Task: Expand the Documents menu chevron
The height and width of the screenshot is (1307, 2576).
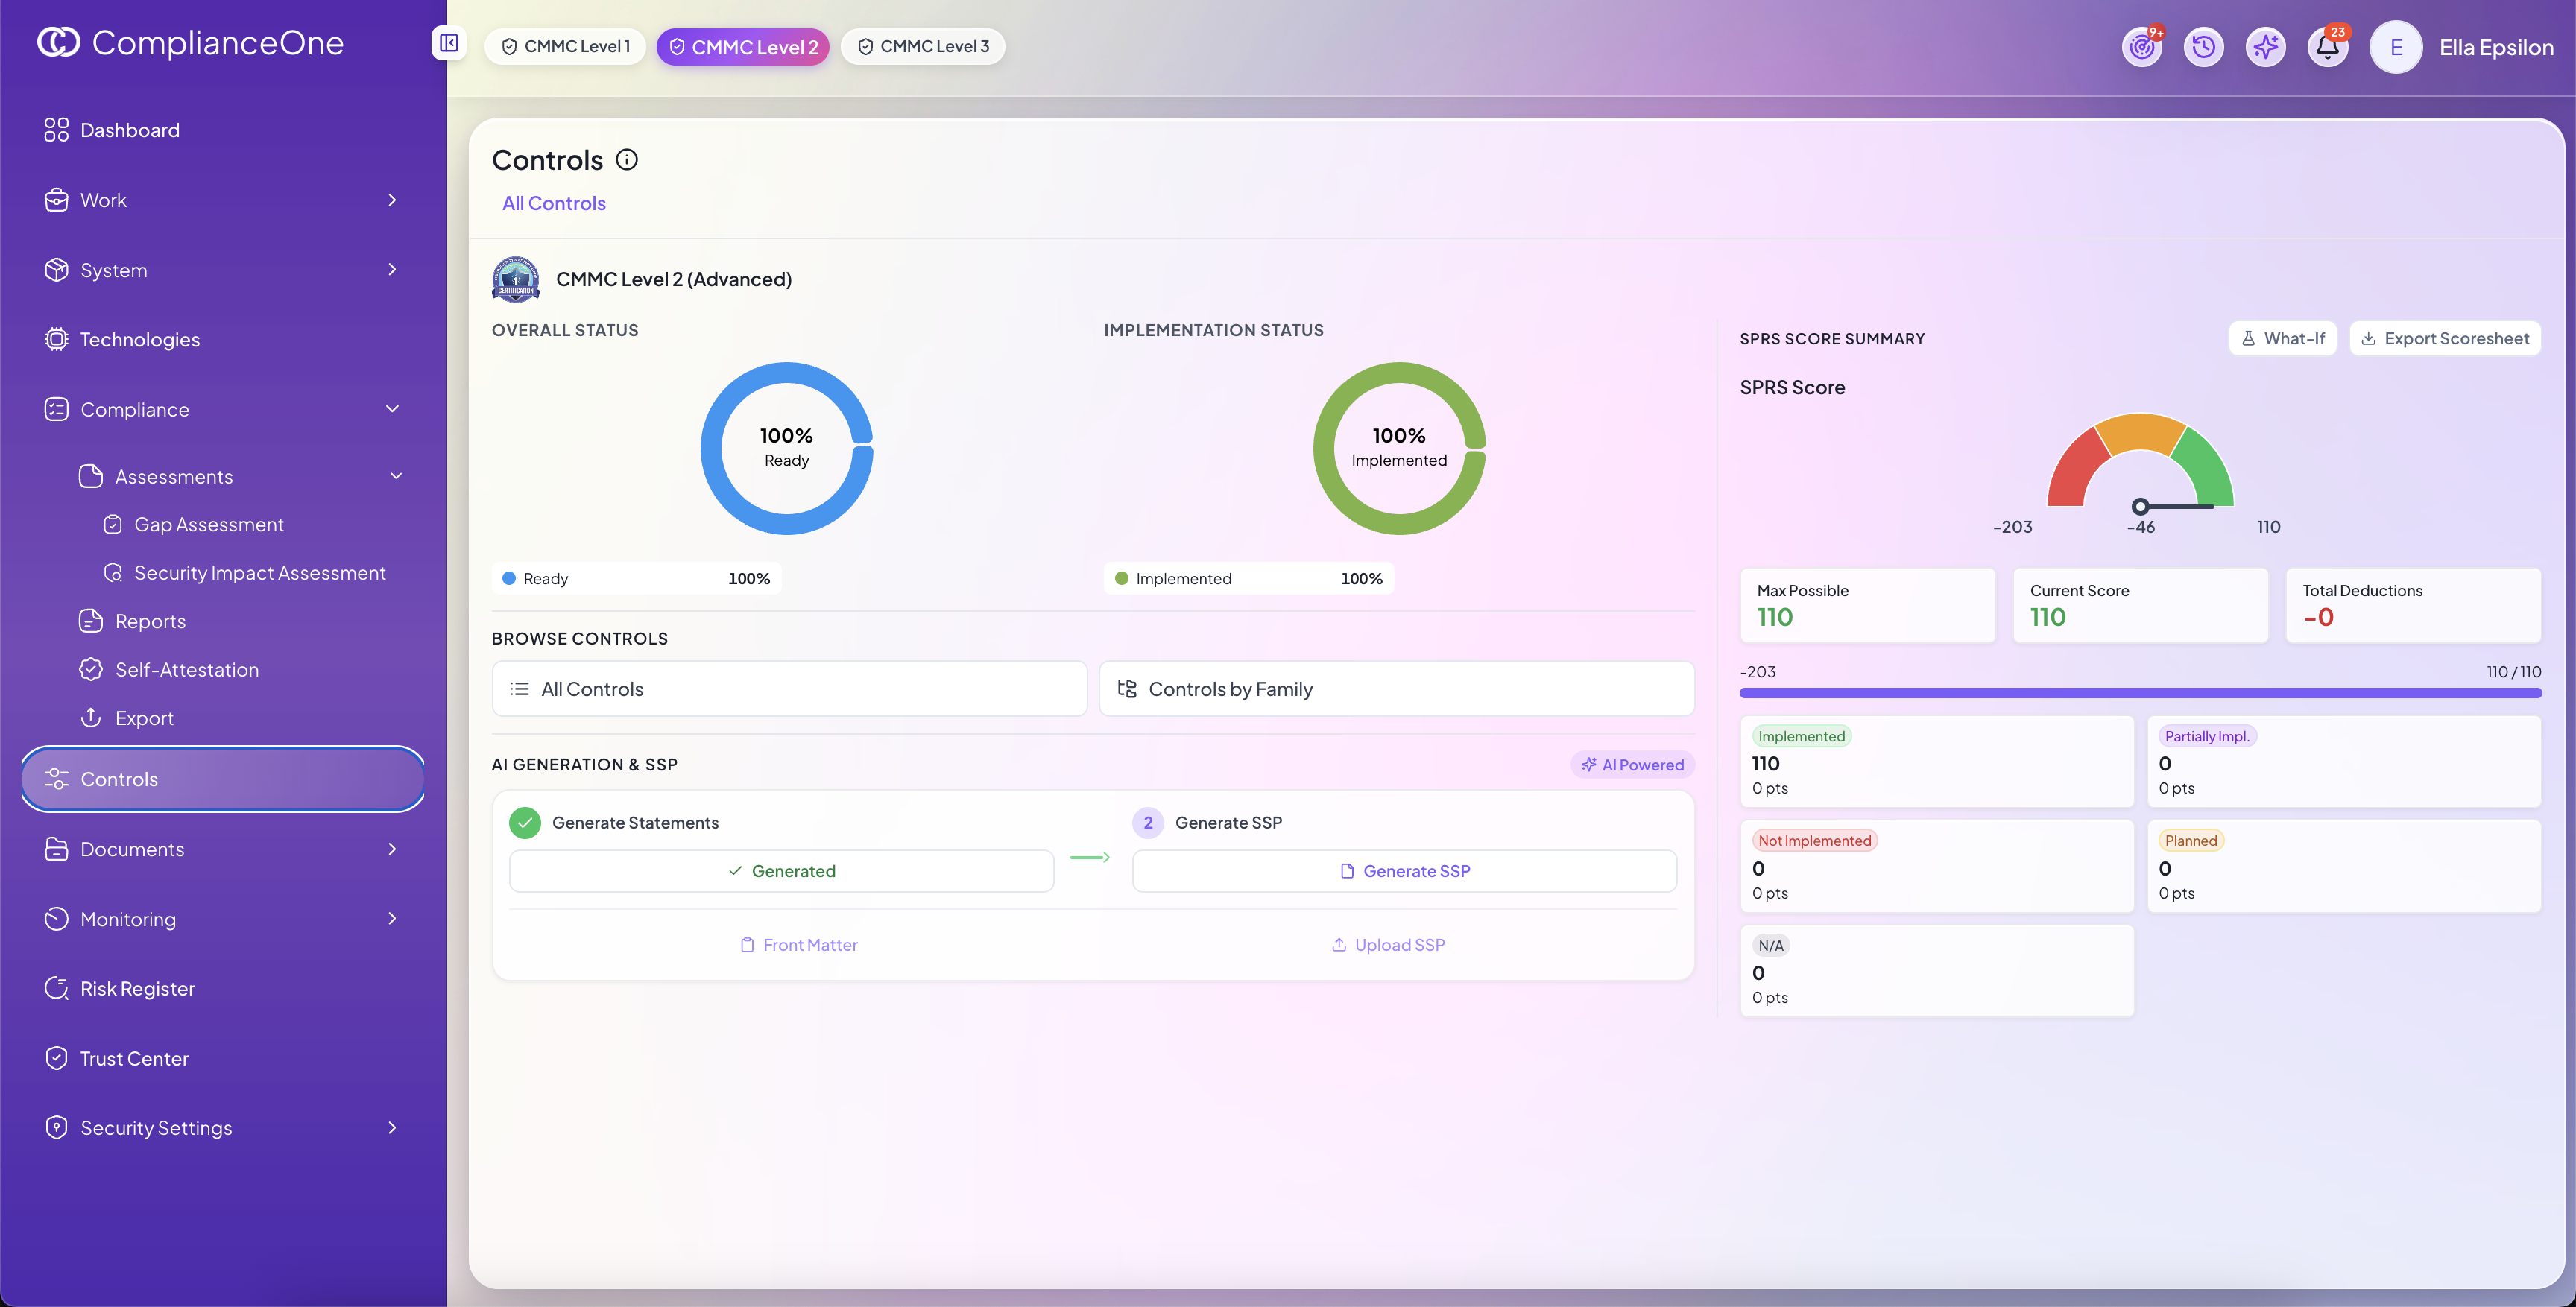Action: [392, 849]
